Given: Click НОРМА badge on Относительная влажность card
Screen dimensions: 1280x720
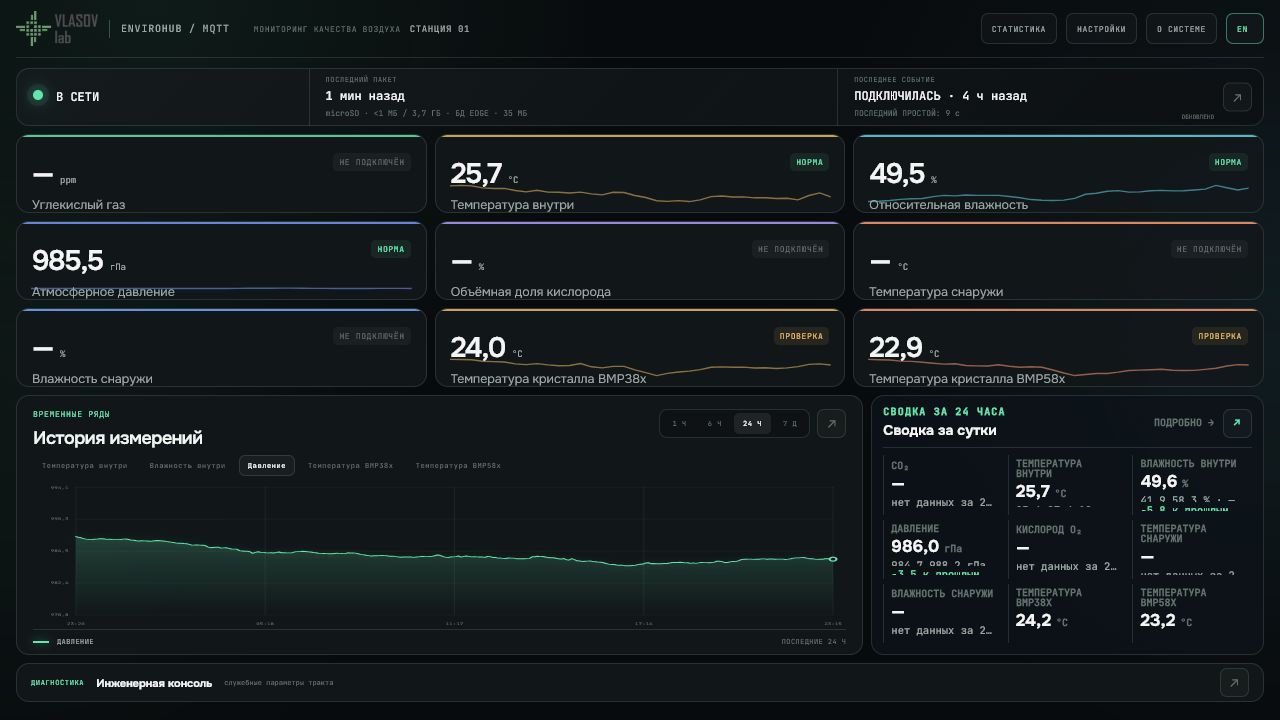Looking at the screenshot, I should (1228, 162).
